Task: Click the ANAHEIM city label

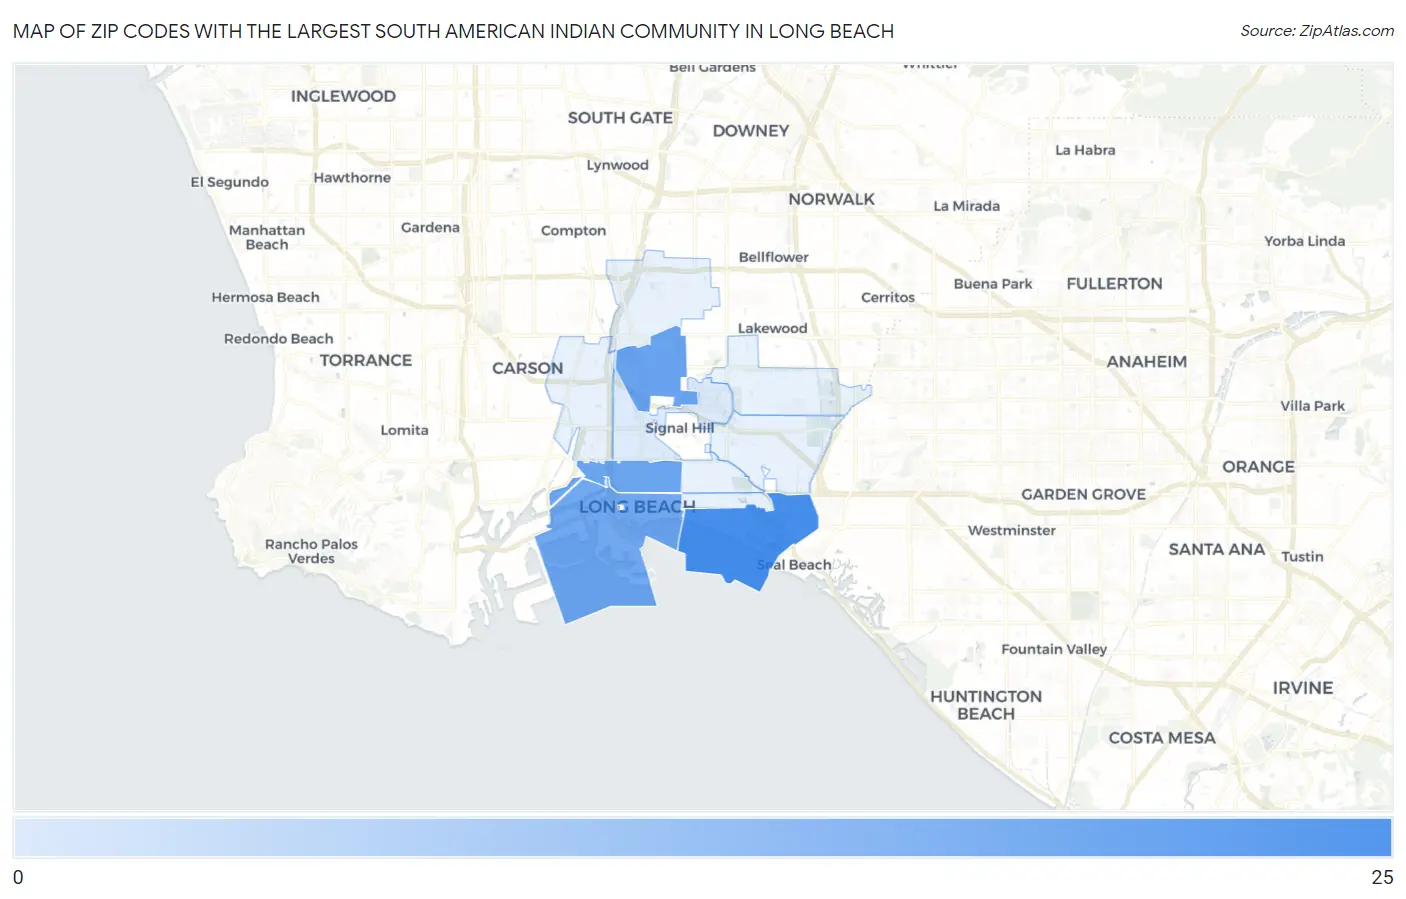Action: [x=1146, y=361]
